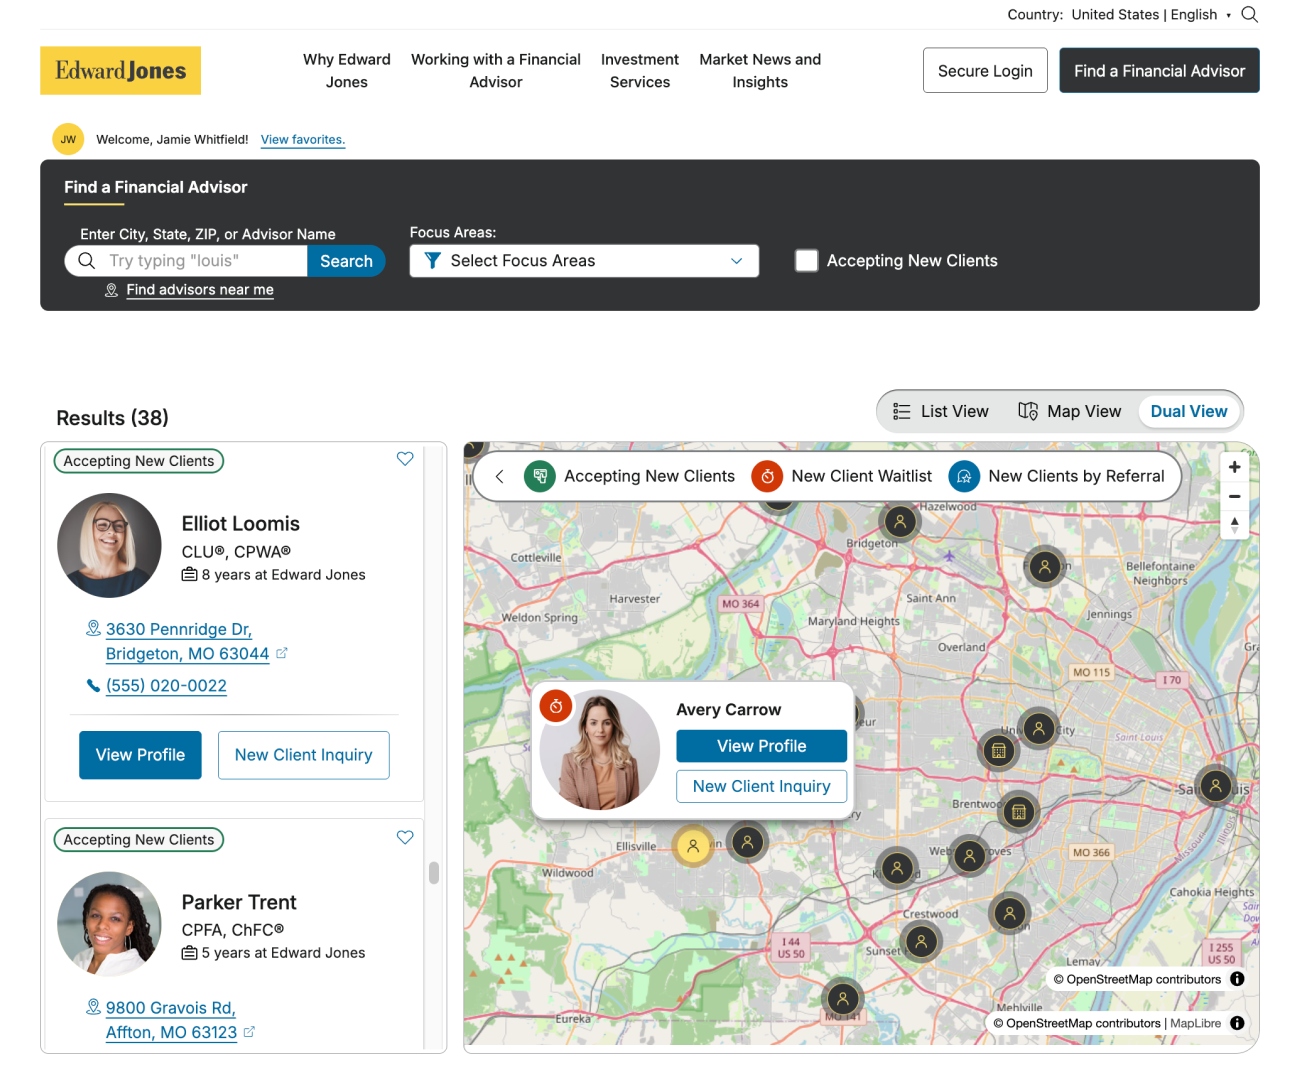The width and height of the screenshot is (1296, 1074).
Task: Click the blue New Clients by Referral icon
Action: 964,477
